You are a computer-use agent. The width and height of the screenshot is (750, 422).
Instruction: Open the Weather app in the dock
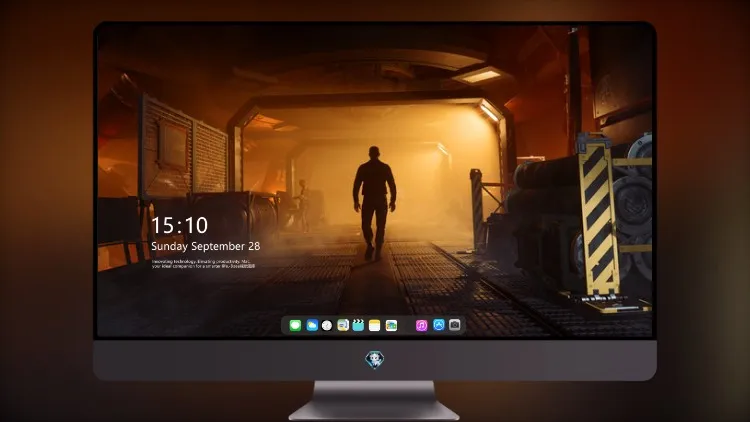tap(312, 325)
